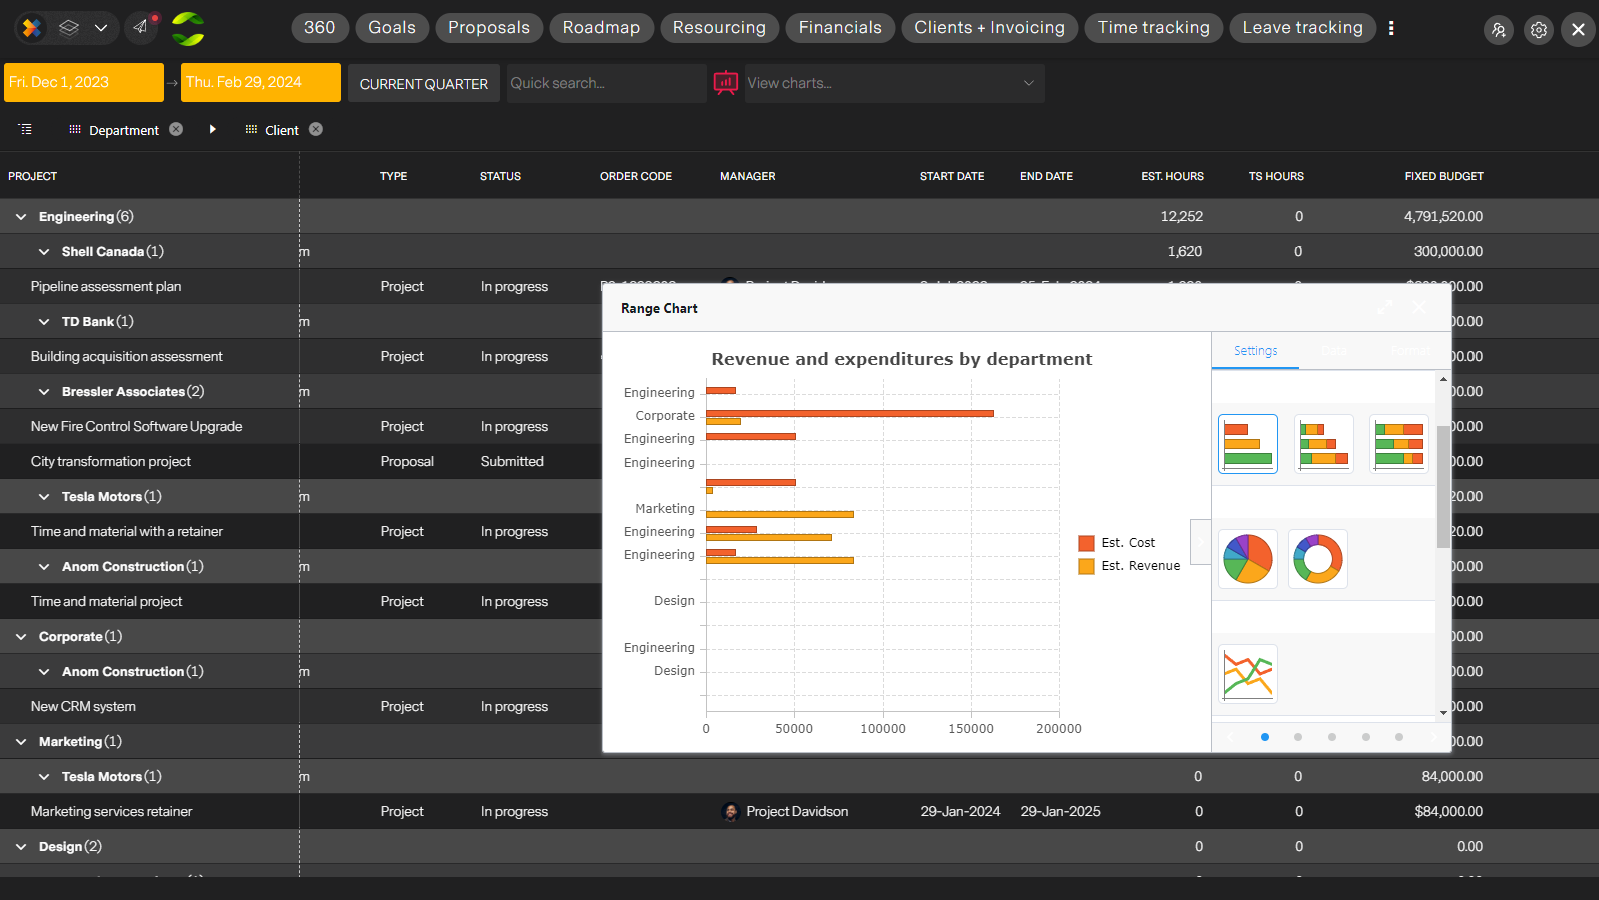The height and width of the screenshot is (900, 1599).
Task: Click the chart types panel scrollbar
Action: (x=1443, y=487)
